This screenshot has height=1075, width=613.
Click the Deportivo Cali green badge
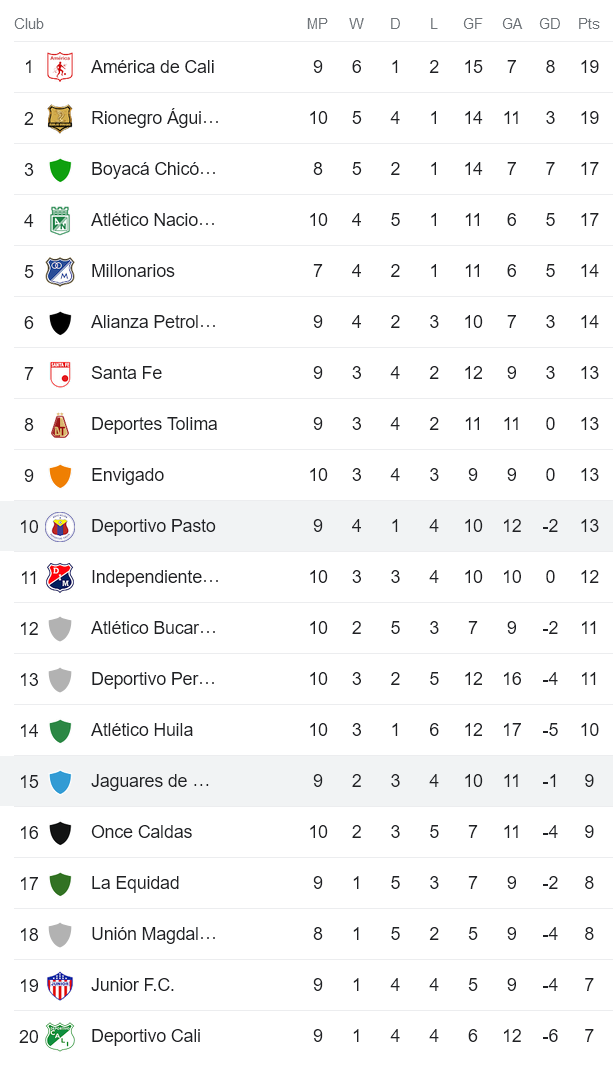(x=60, y=1036)
